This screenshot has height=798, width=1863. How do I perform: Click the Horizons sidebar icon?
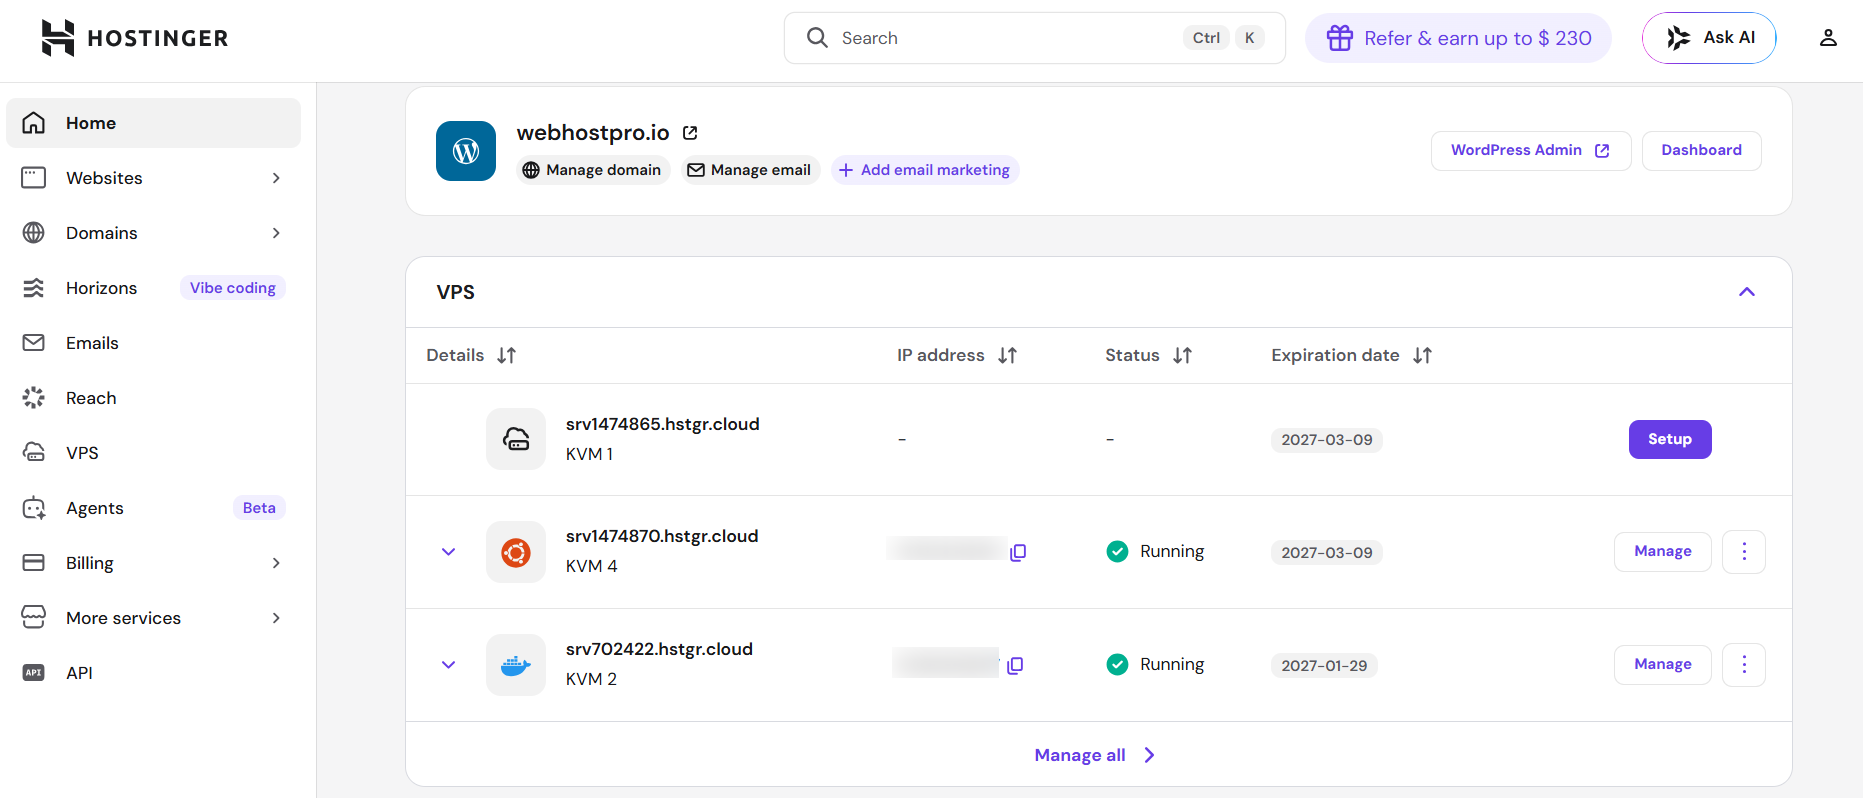click(x=34, y=288)
